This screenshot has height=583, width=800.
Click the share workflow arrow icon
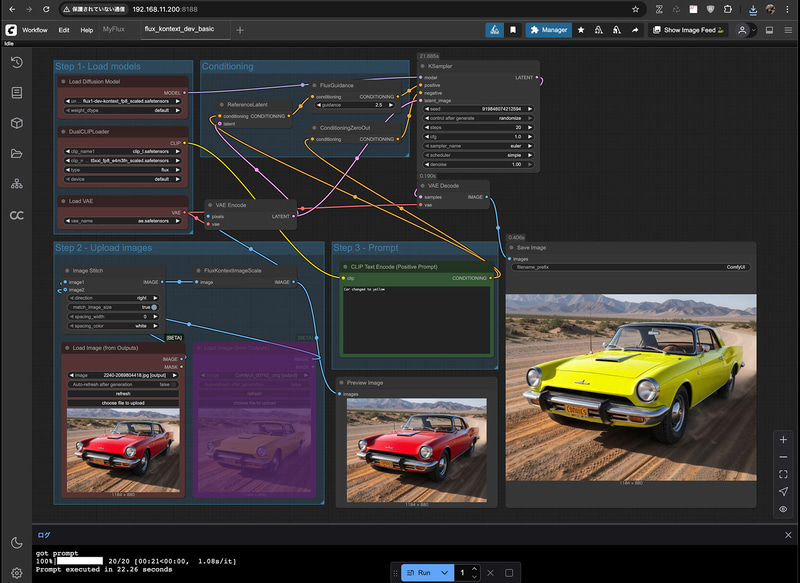coord(635,31)
